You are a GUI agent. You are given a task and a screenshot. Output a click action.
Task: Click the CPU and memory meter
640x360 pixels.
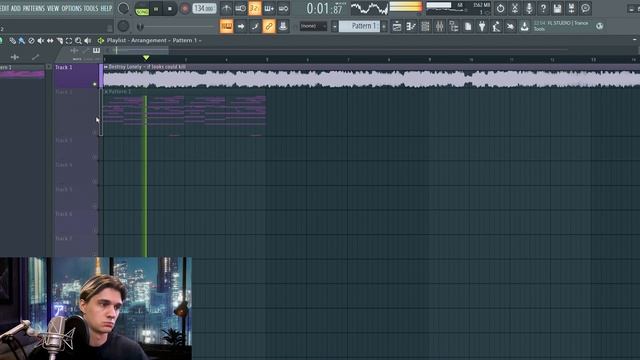click(458, 8)
